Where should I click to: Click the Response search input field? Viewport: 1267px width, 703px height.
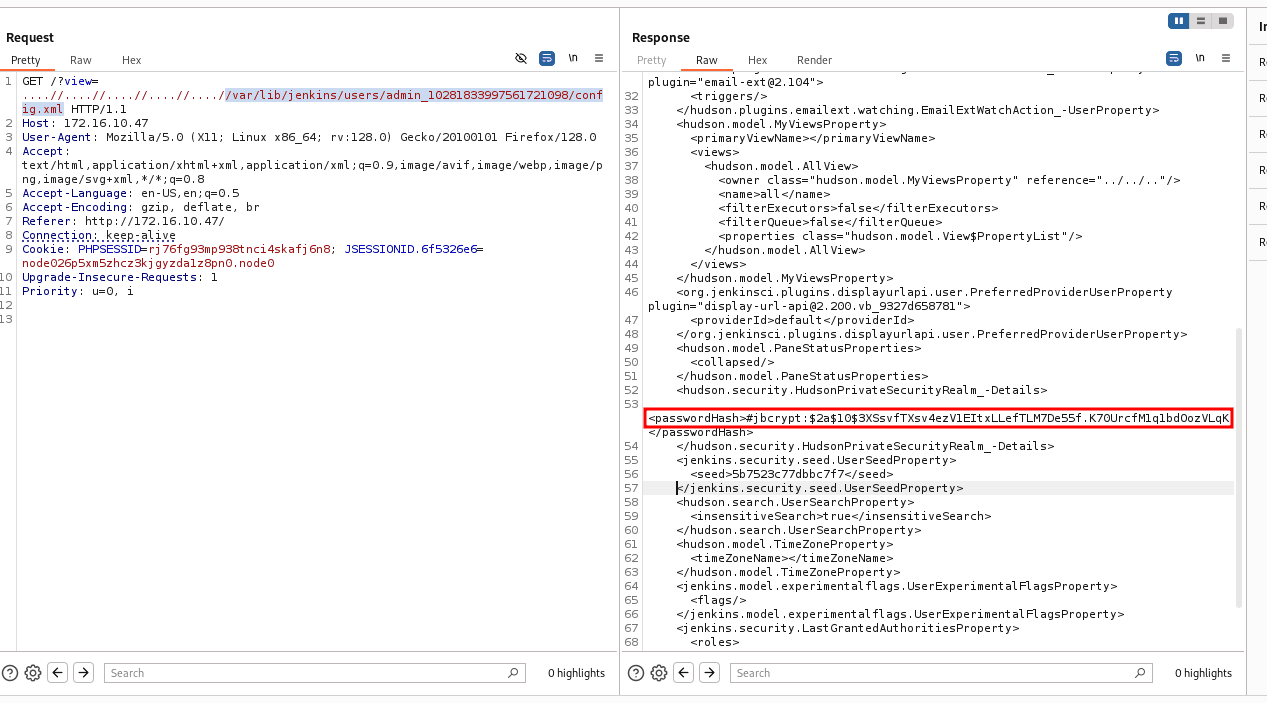tap(940, 673)
